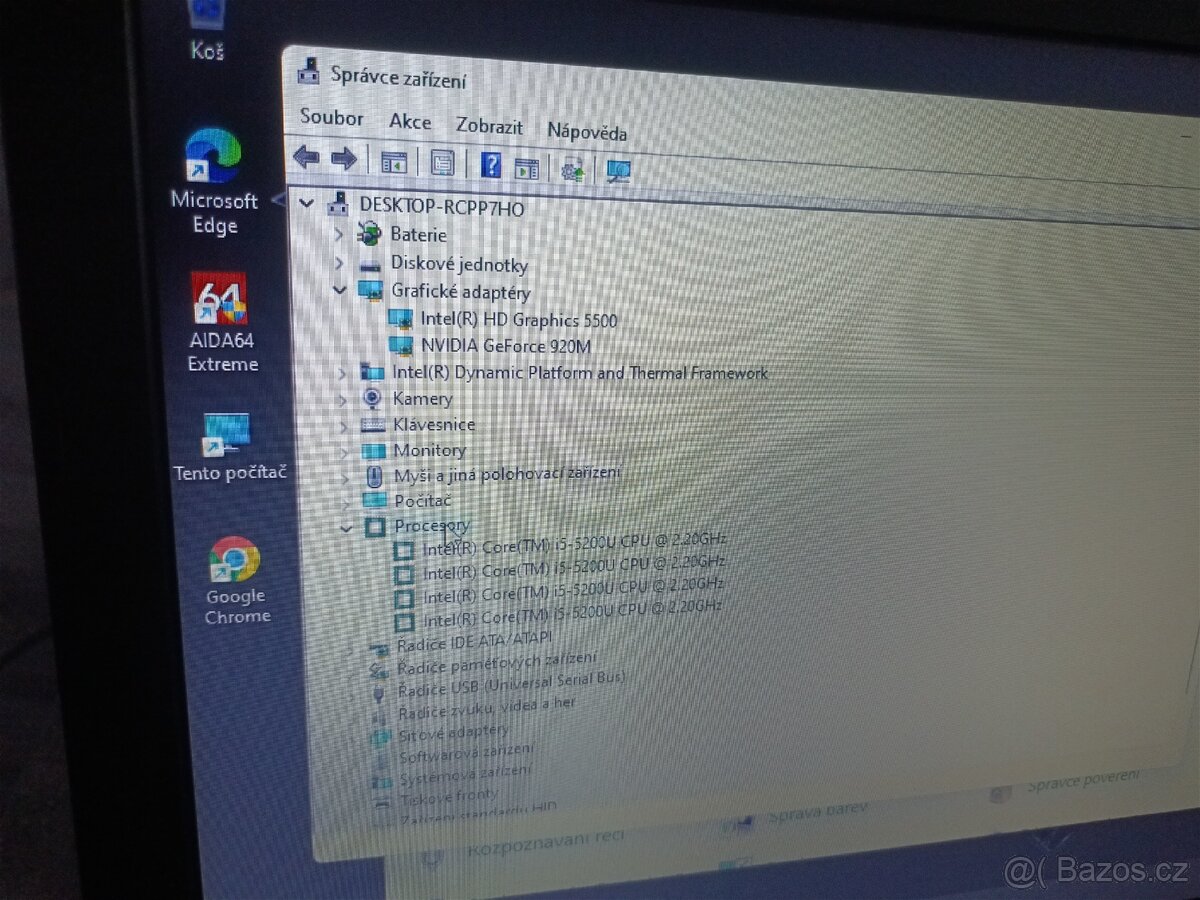Select Intel(R) HD Graphics 5500 device
1200x900 pixels.
pos(518,320)
